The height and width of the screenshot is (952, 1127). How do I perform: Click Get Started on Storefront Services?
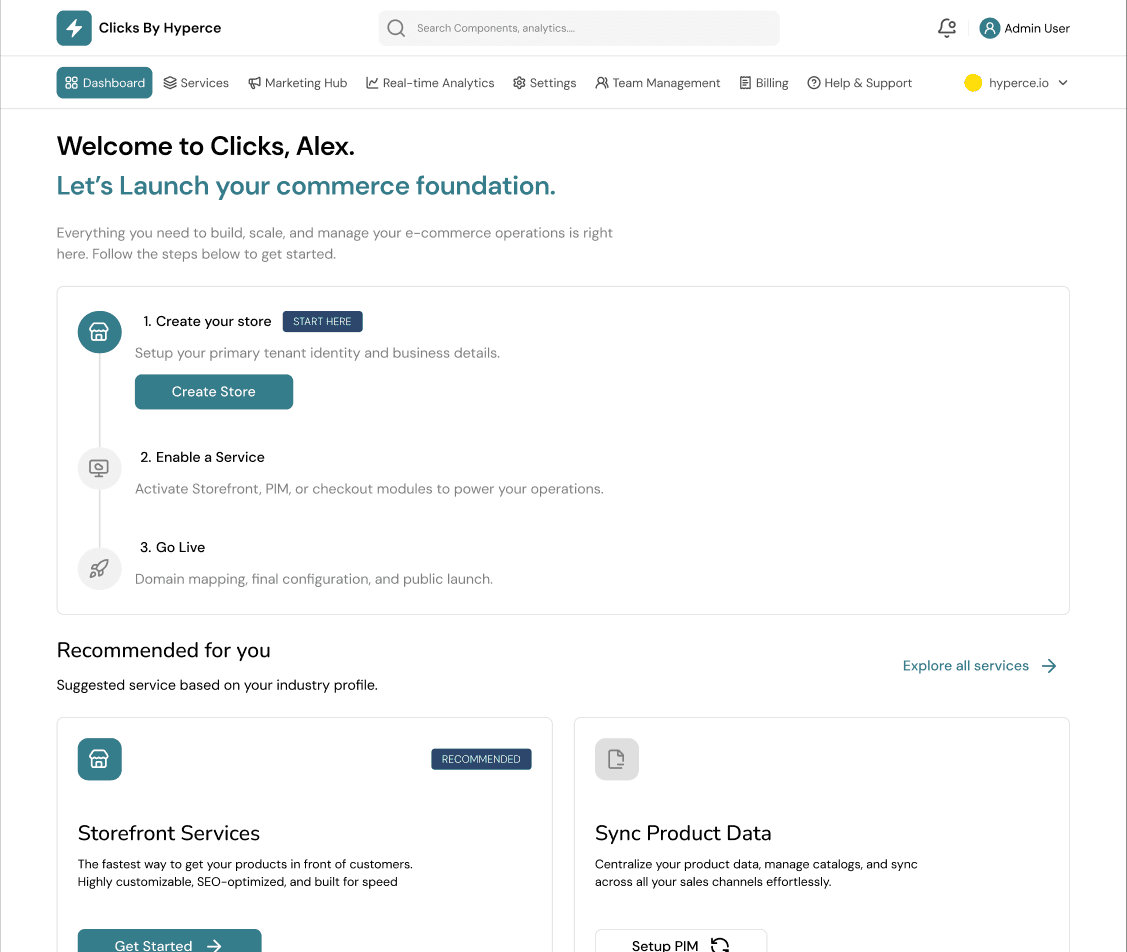(169, 943)
